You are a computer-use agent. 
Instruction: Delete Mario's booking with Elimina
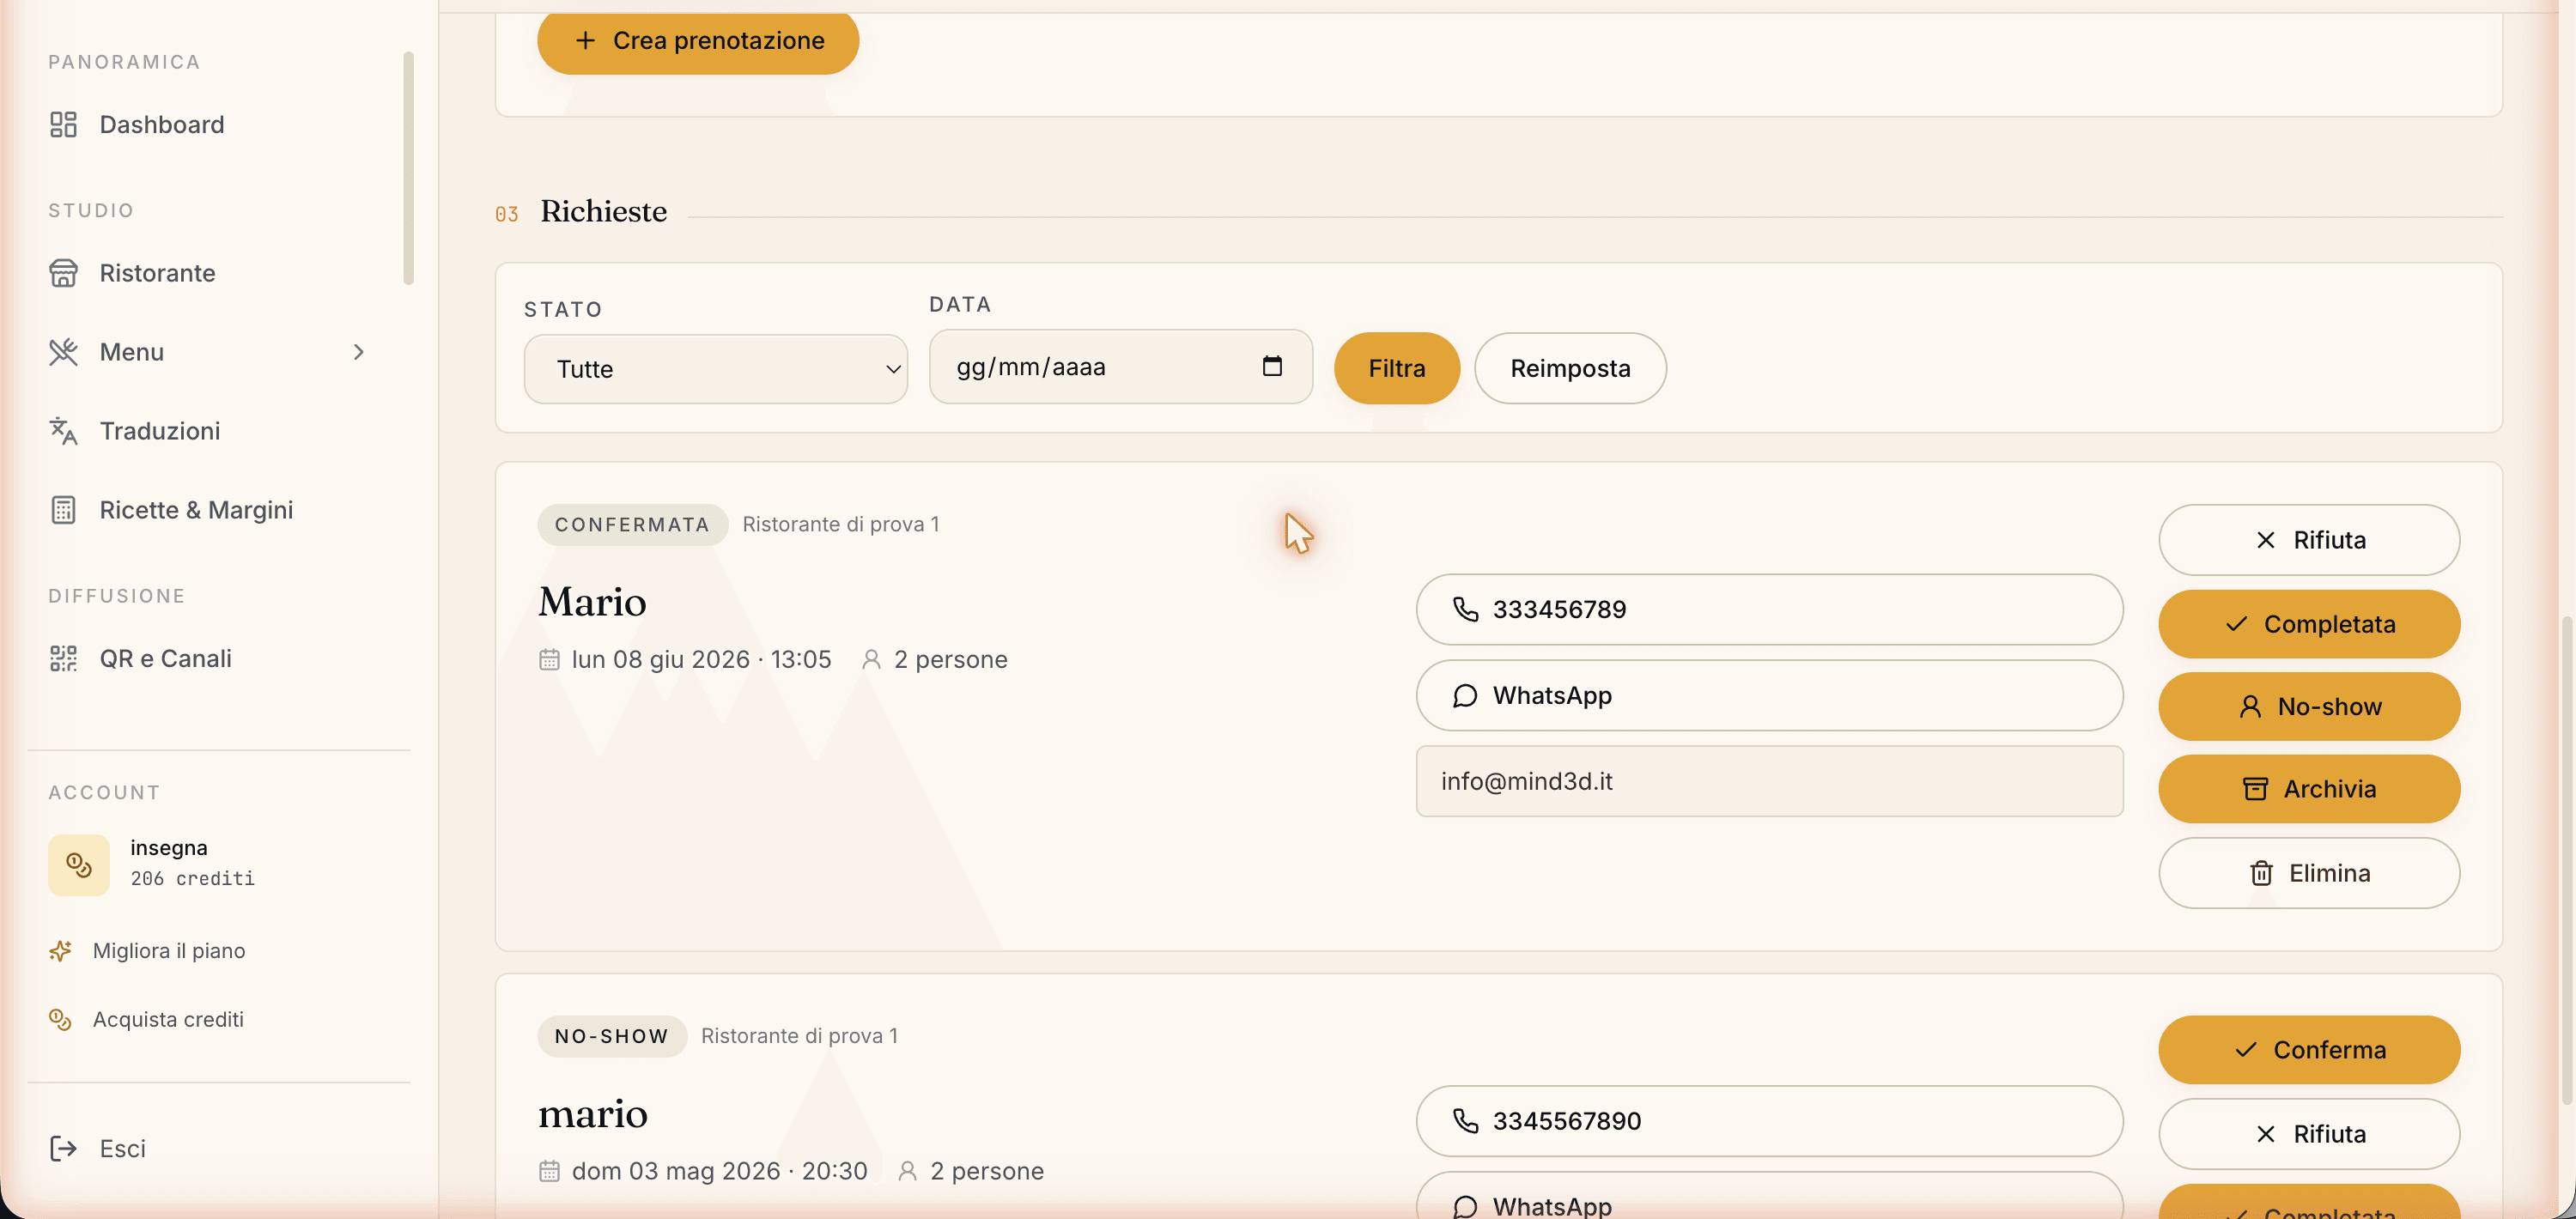(2308, 873)
